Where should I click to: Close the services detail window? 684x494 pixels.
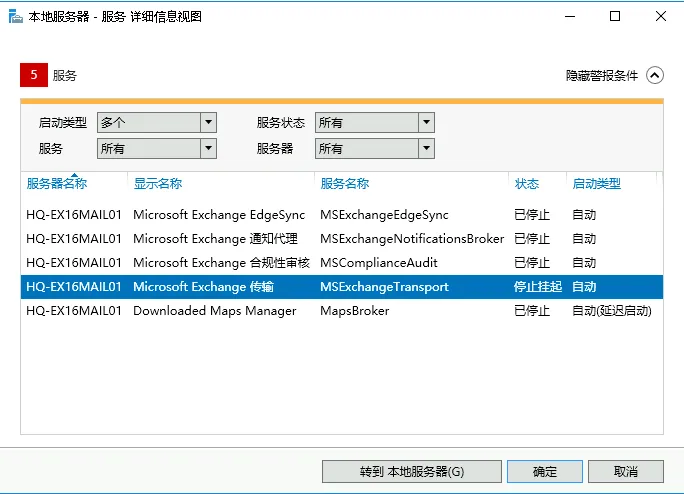click(x=661, y=17)
